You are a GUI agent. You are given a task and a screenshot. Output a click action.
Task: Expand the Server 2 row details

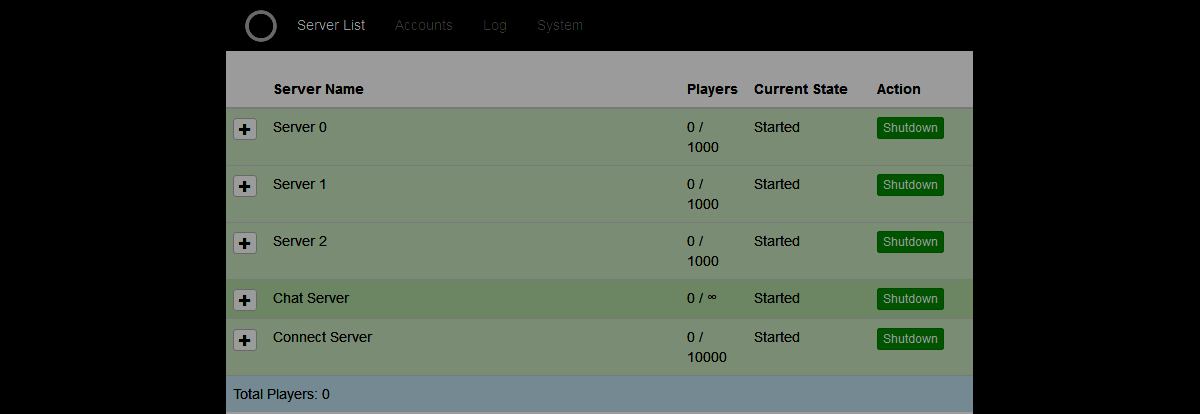(x=245, y=244)
